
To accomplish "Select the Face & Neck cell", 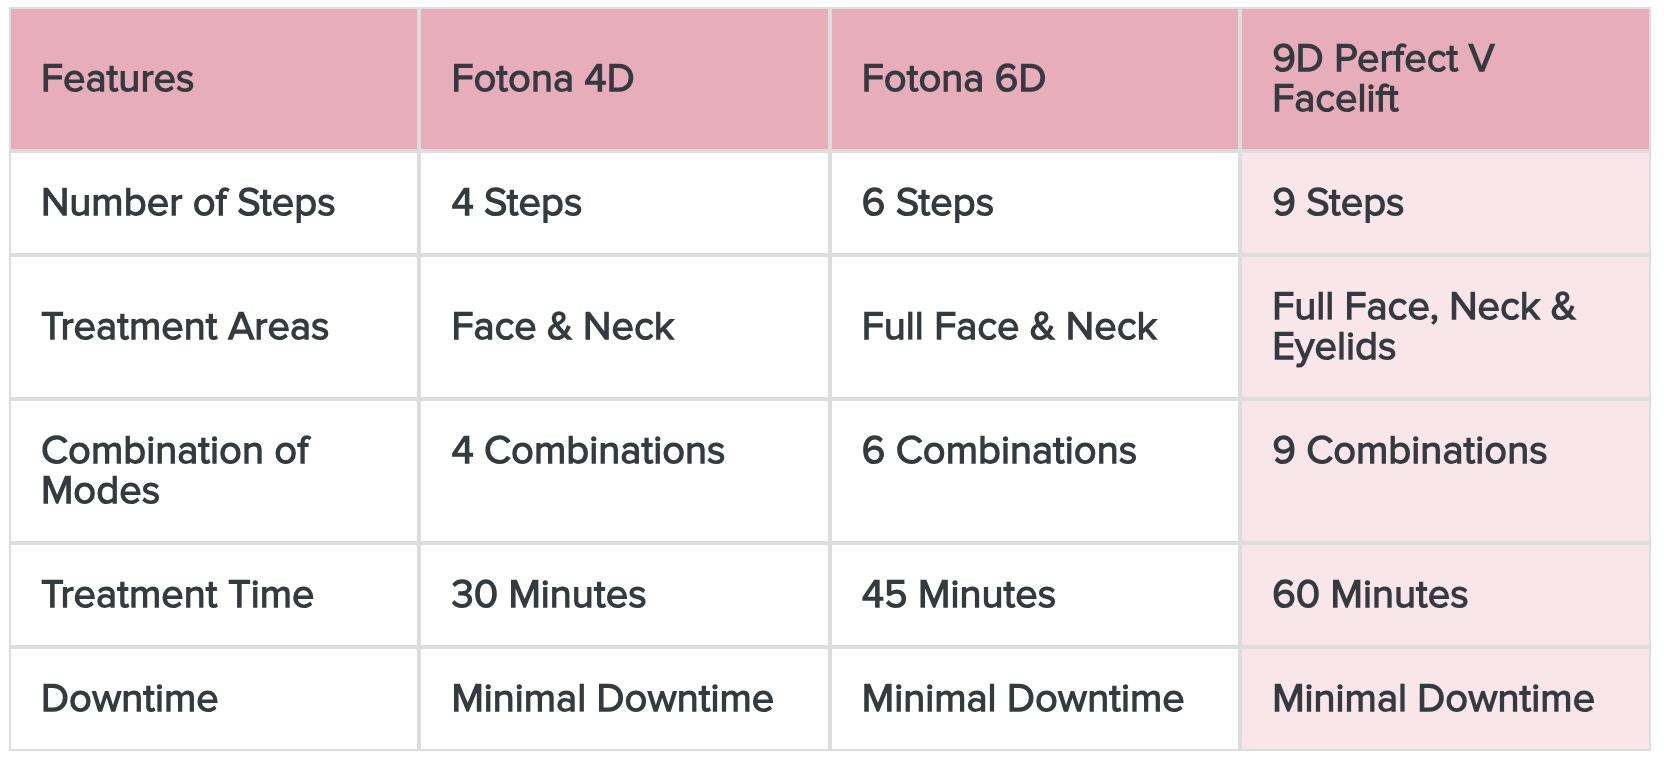I will coord(563,327).
